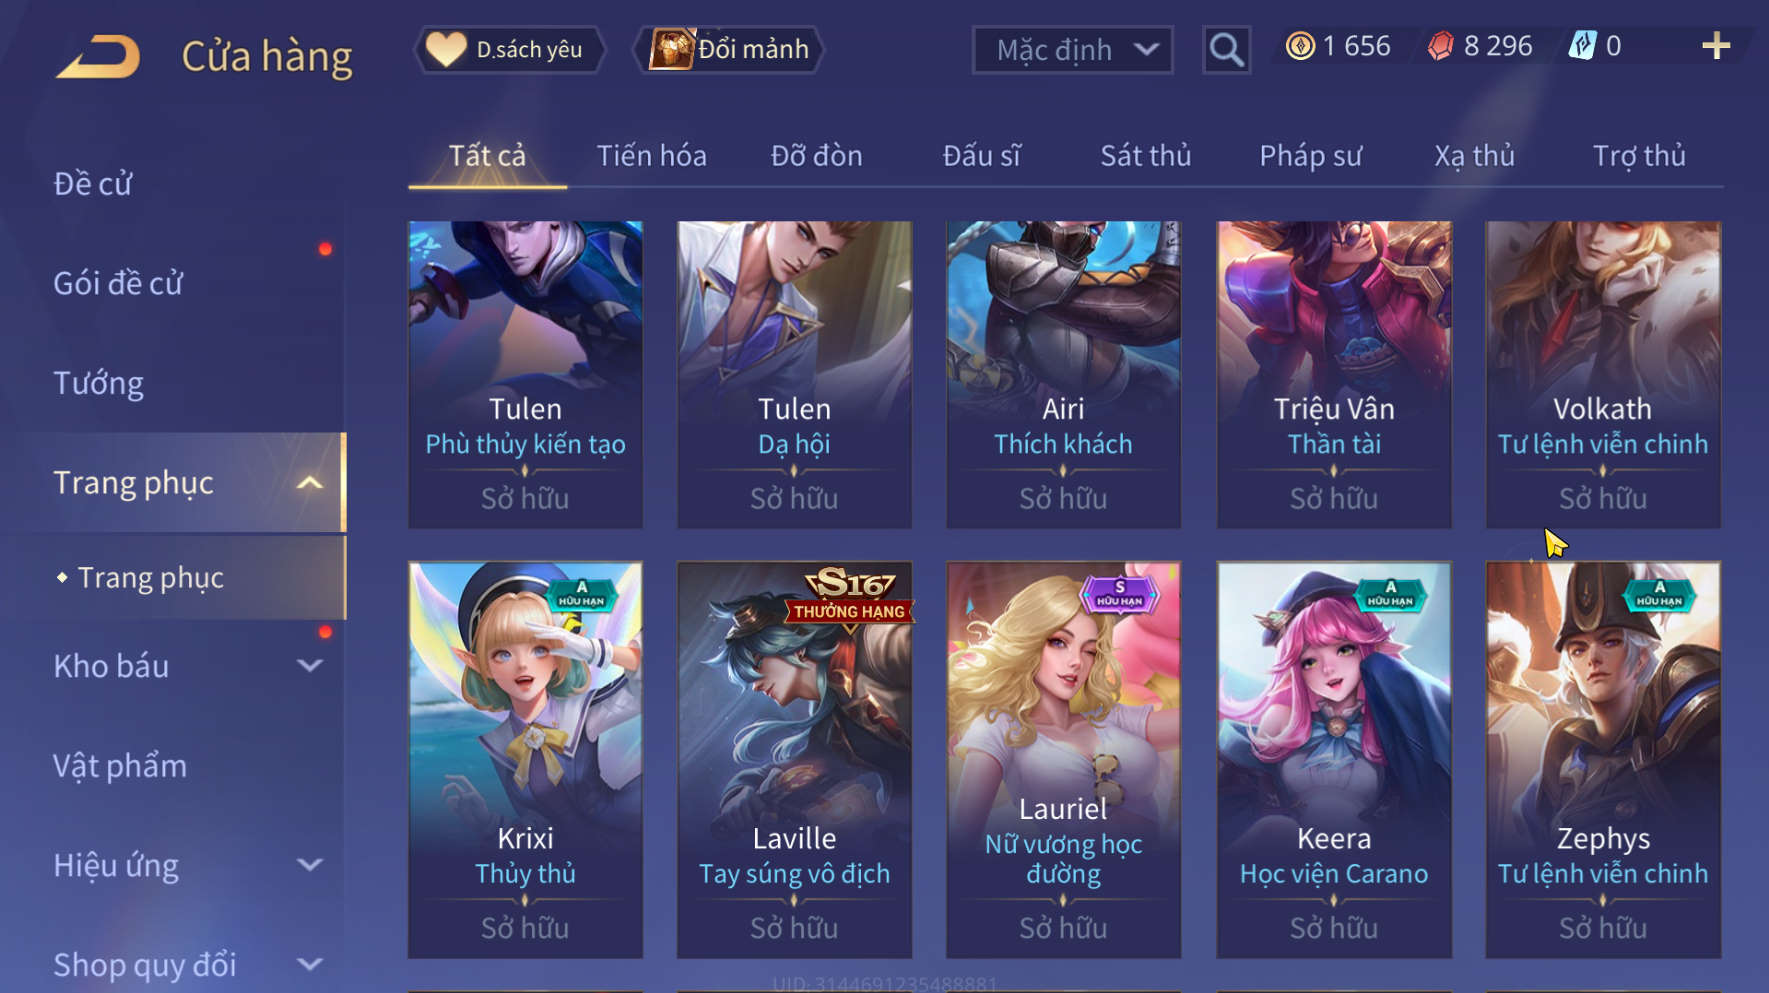Open the Laville Tay súng vô địch skin
1769x993 pixels.
[794, 760]
